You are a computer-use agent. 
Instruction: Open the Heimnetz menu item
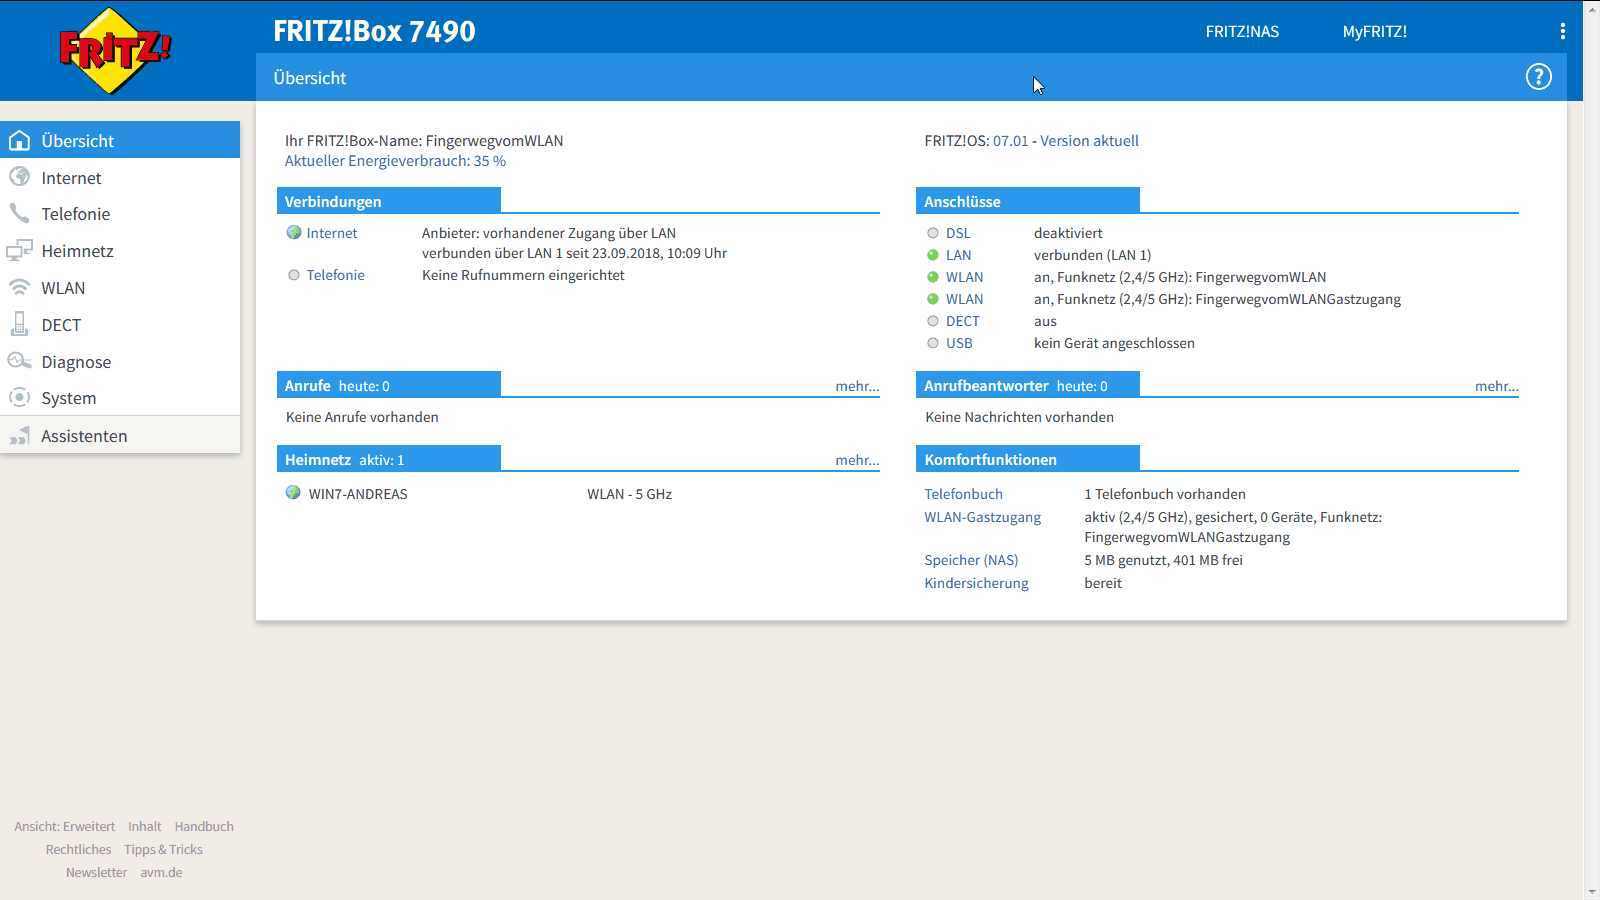120,251
